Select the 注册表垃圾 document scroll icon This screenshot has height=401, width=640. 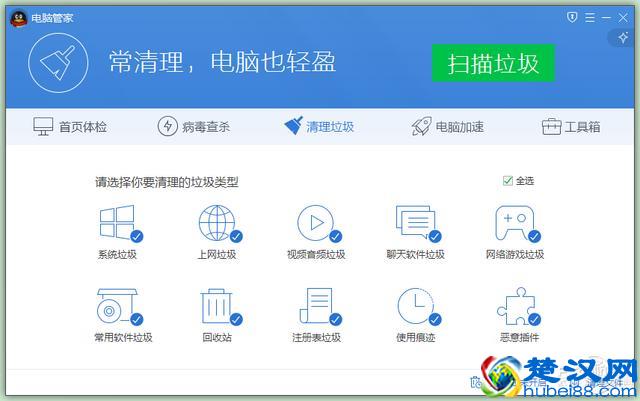[316, 306]
